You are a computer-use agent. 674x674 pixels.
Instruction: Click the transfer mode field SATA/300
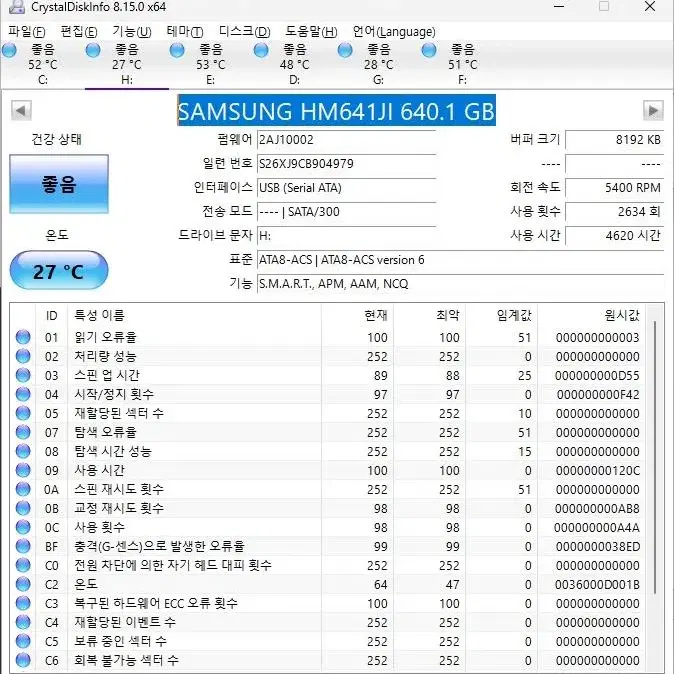click(x=346, y=211)
